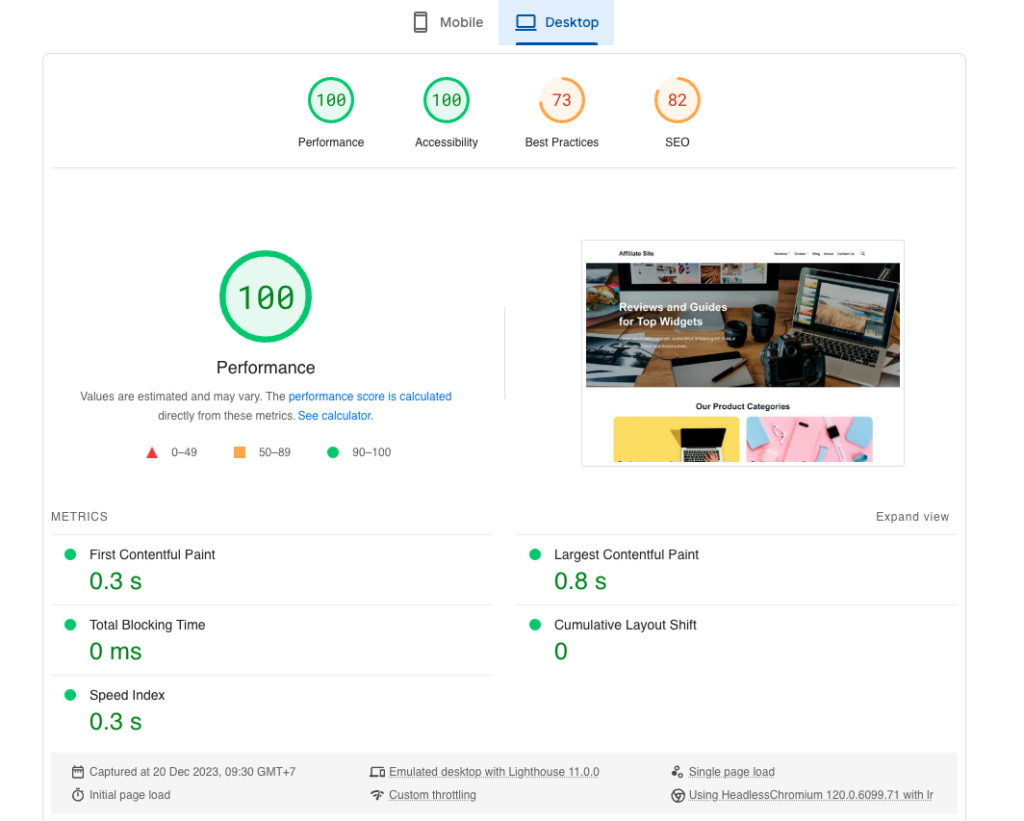Click the Affiliate Site page screenshot thumbnail
Screen dimensions: 1024x821
(742, 352)
